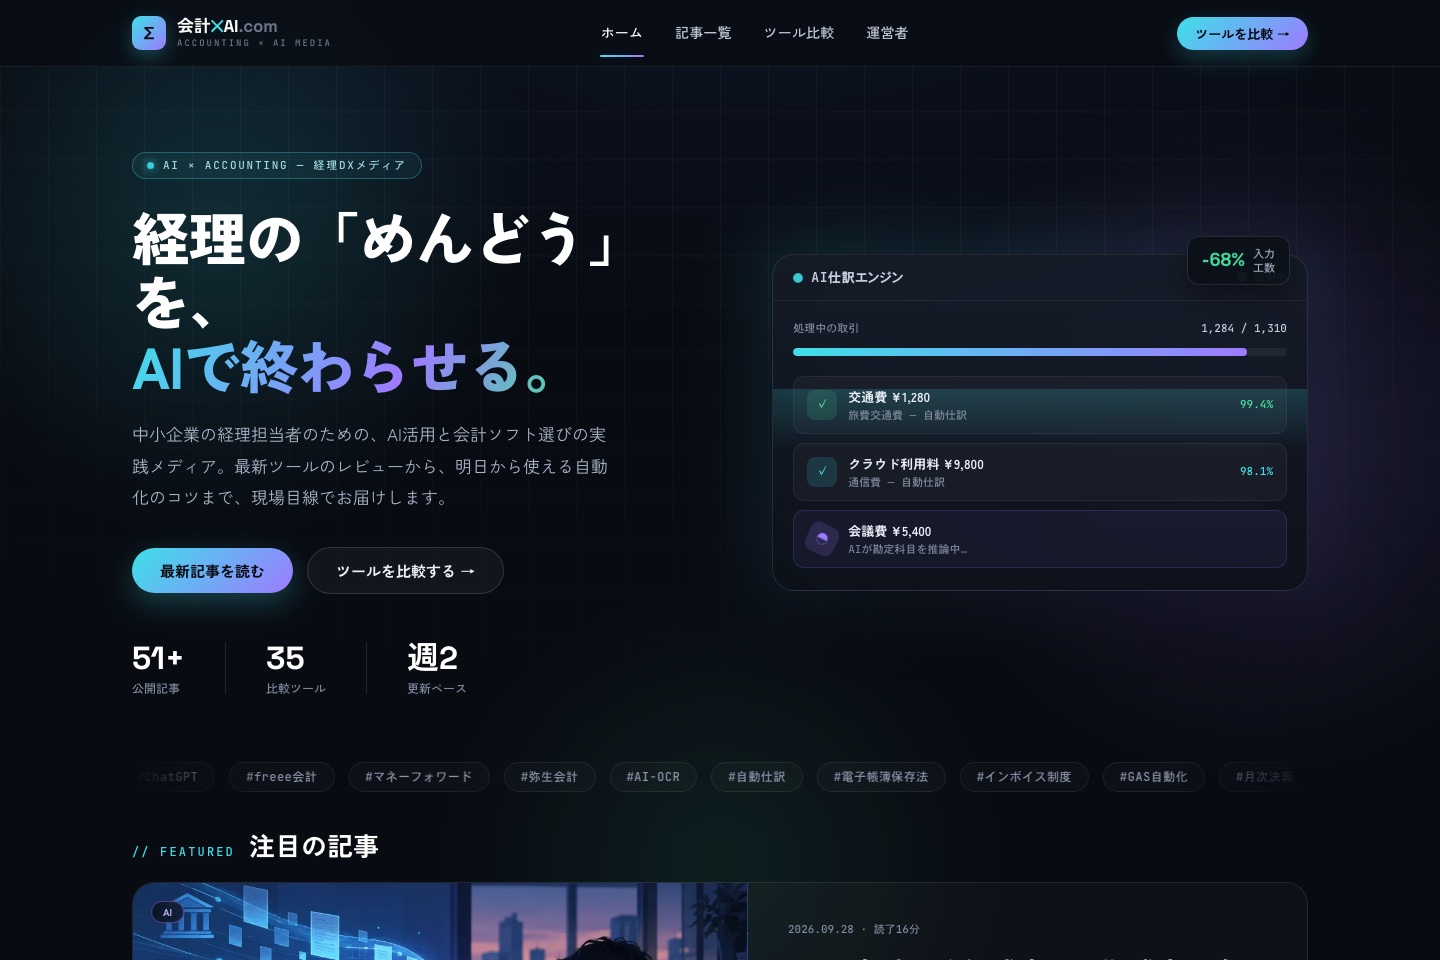Click the 最新記事を読む button
Screen dimensions: 1440x960
pyautogui.click(x=212, y=571)
